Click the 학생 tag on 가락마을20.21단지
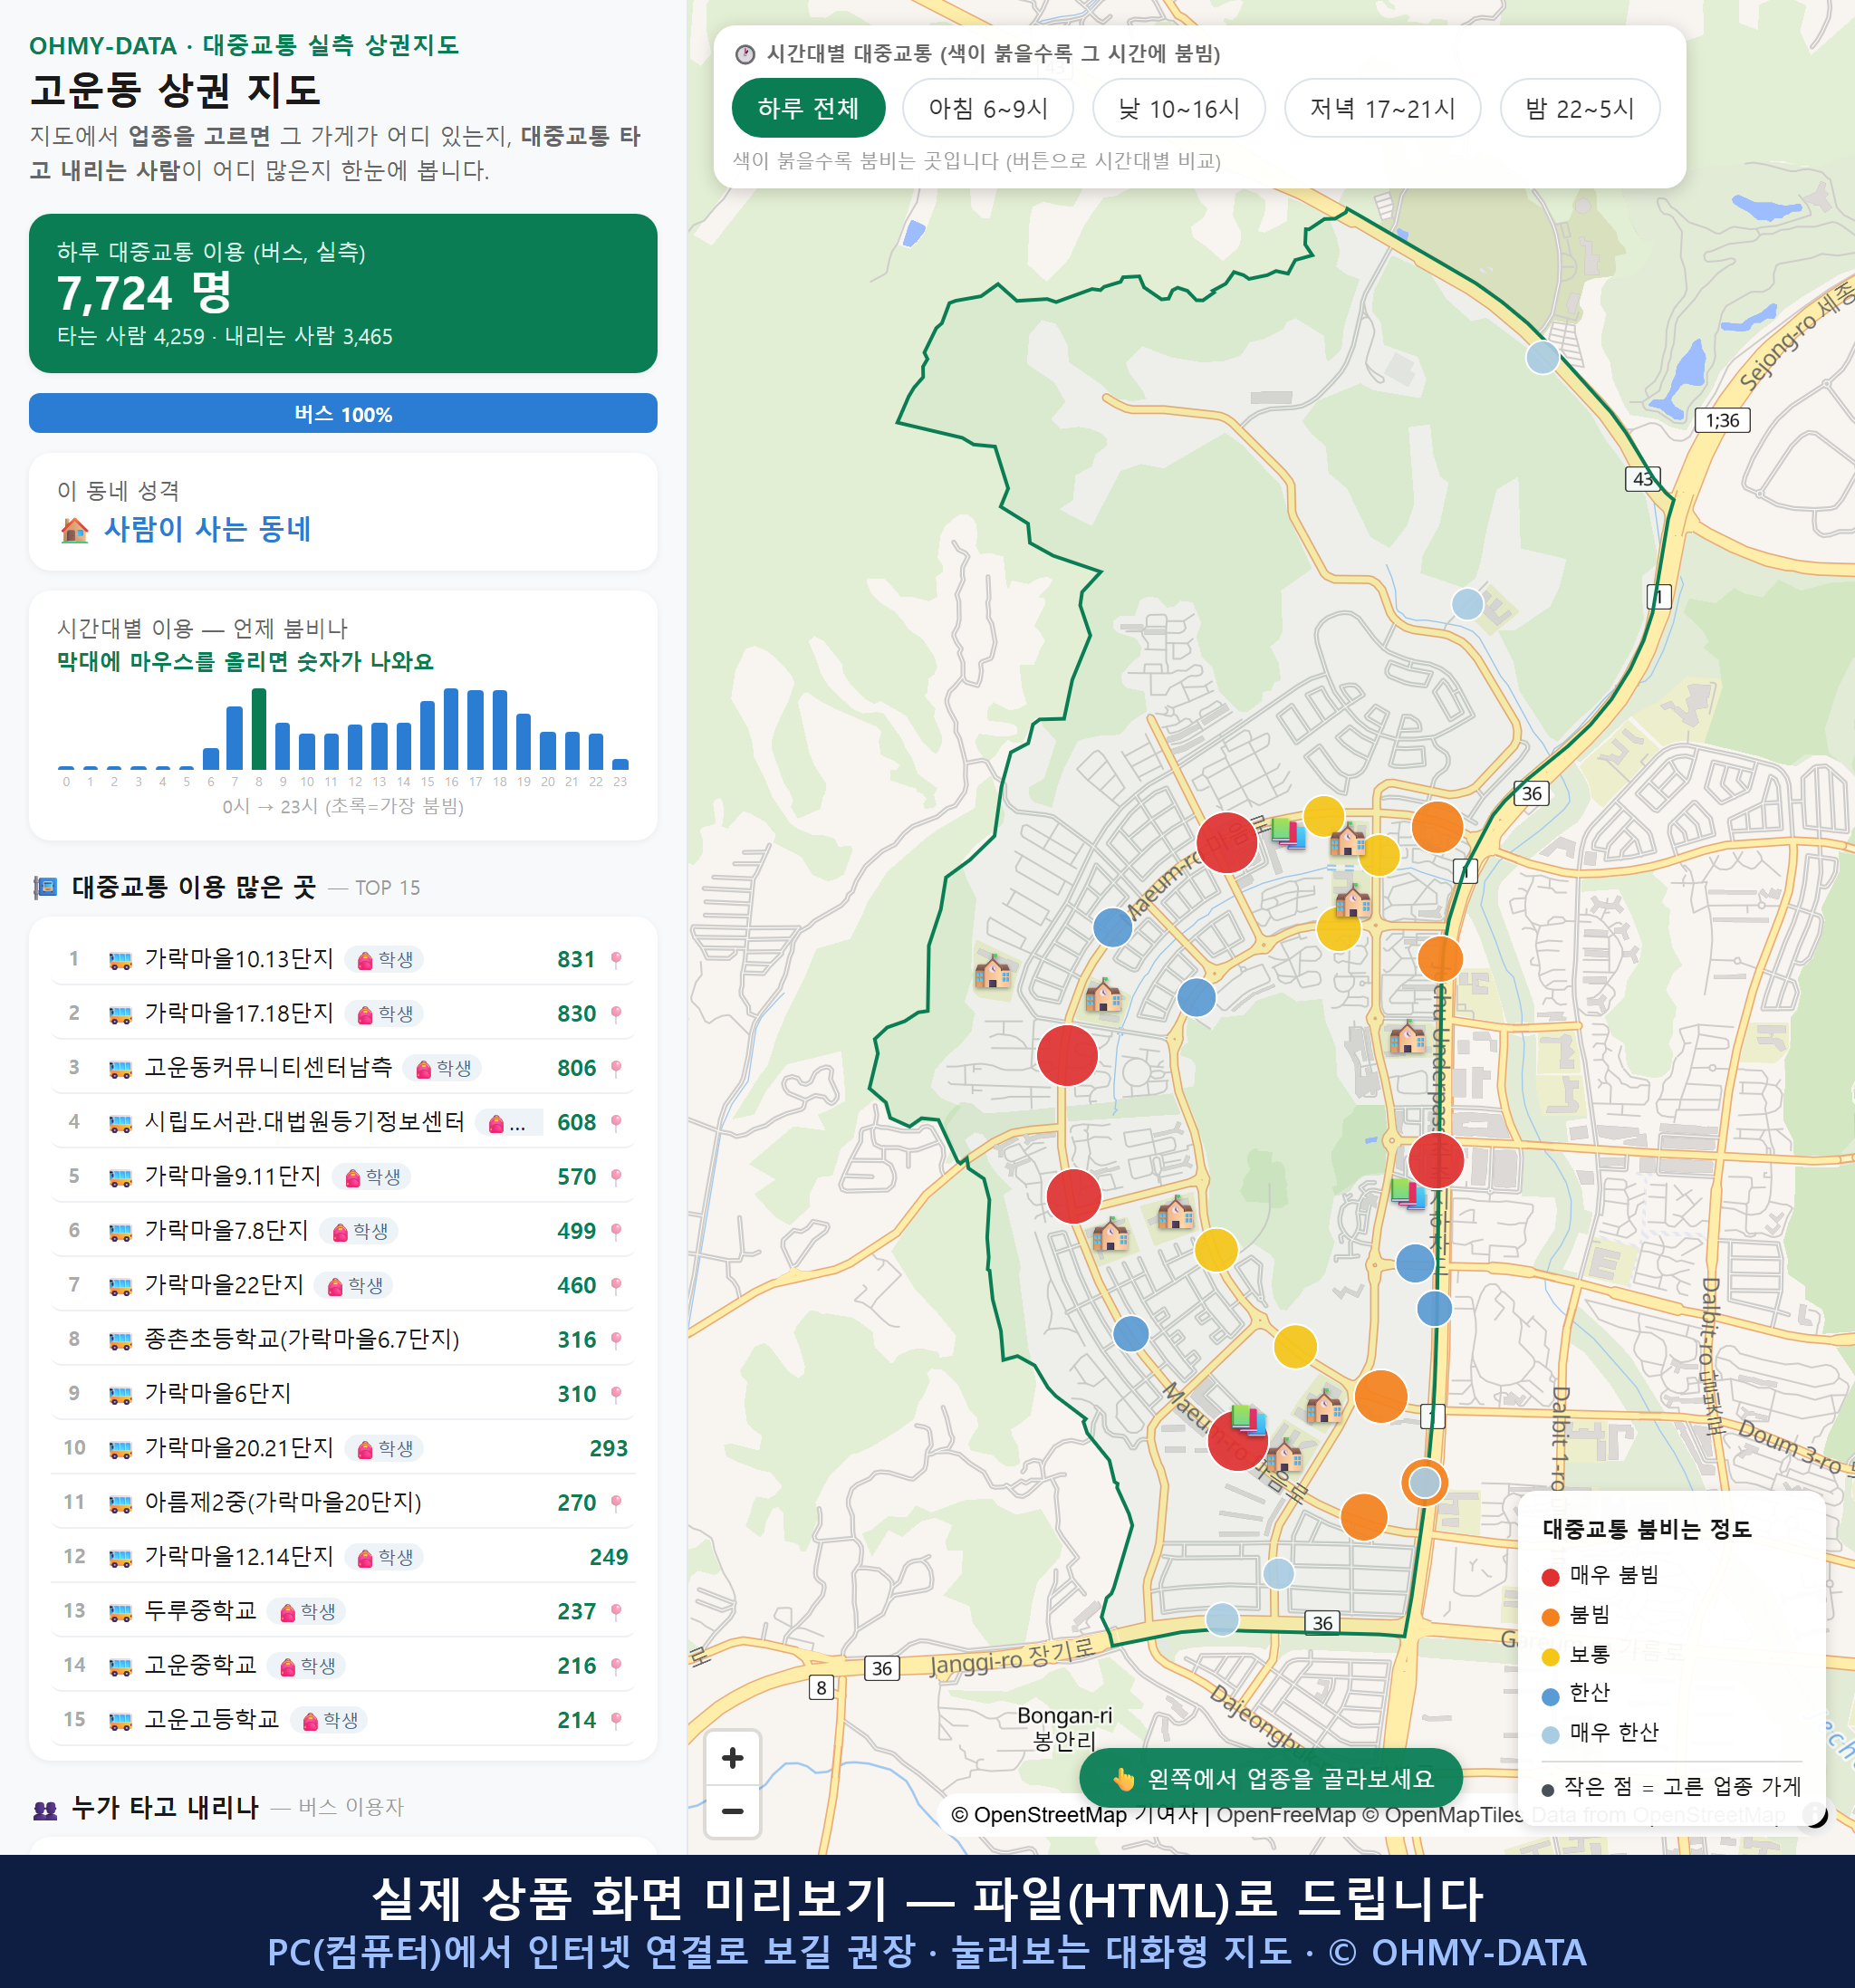Viewport: 1855px width, 1988px height. [x=385, y=1448]
